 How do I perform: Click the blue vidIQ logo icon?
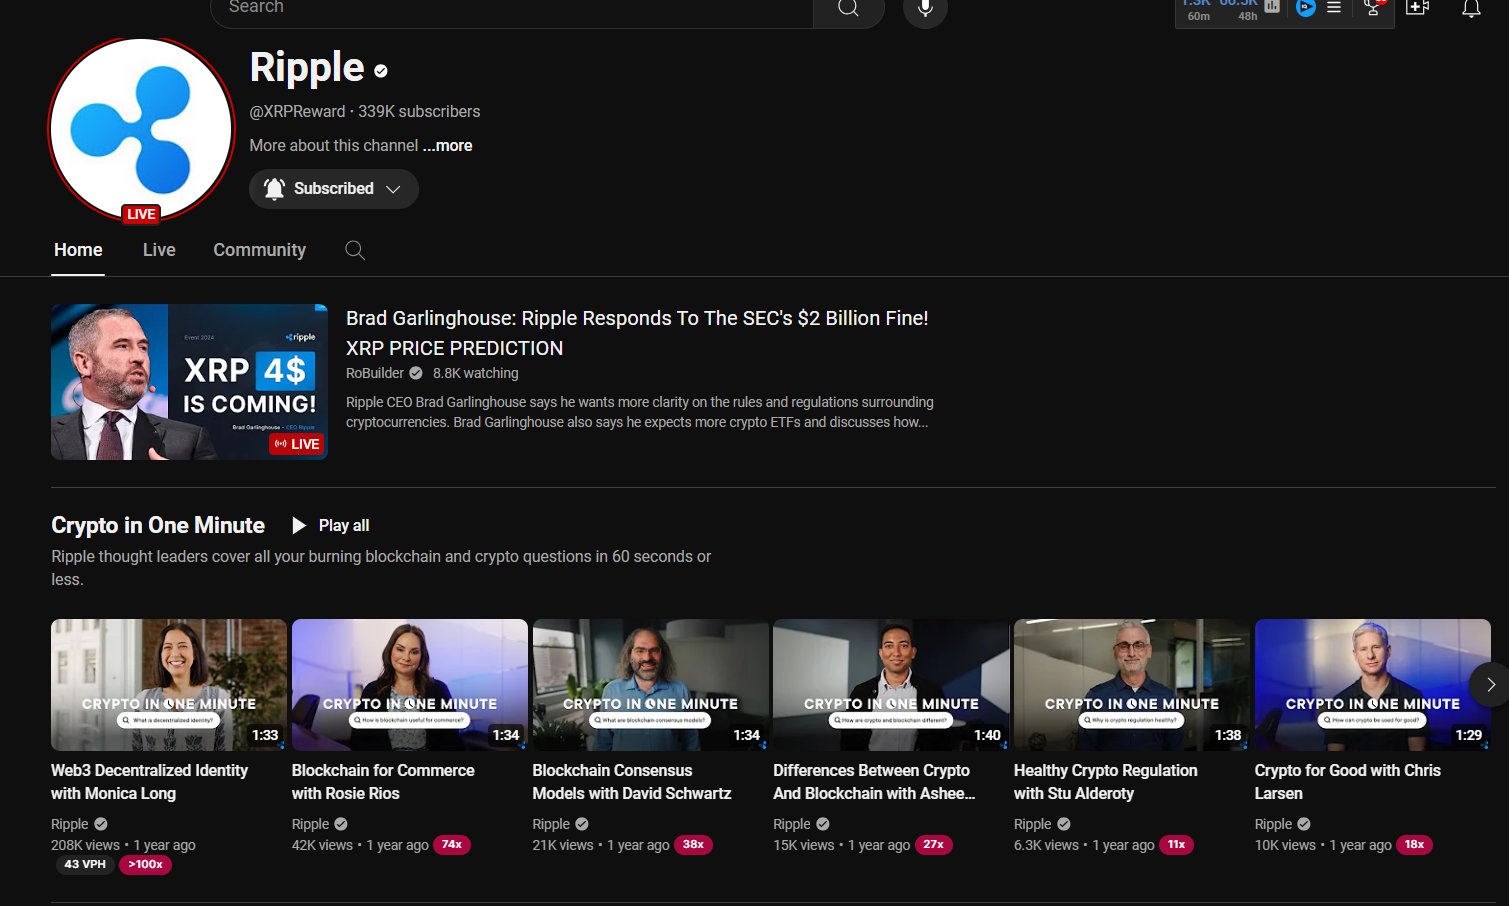tap(1305, 7)
